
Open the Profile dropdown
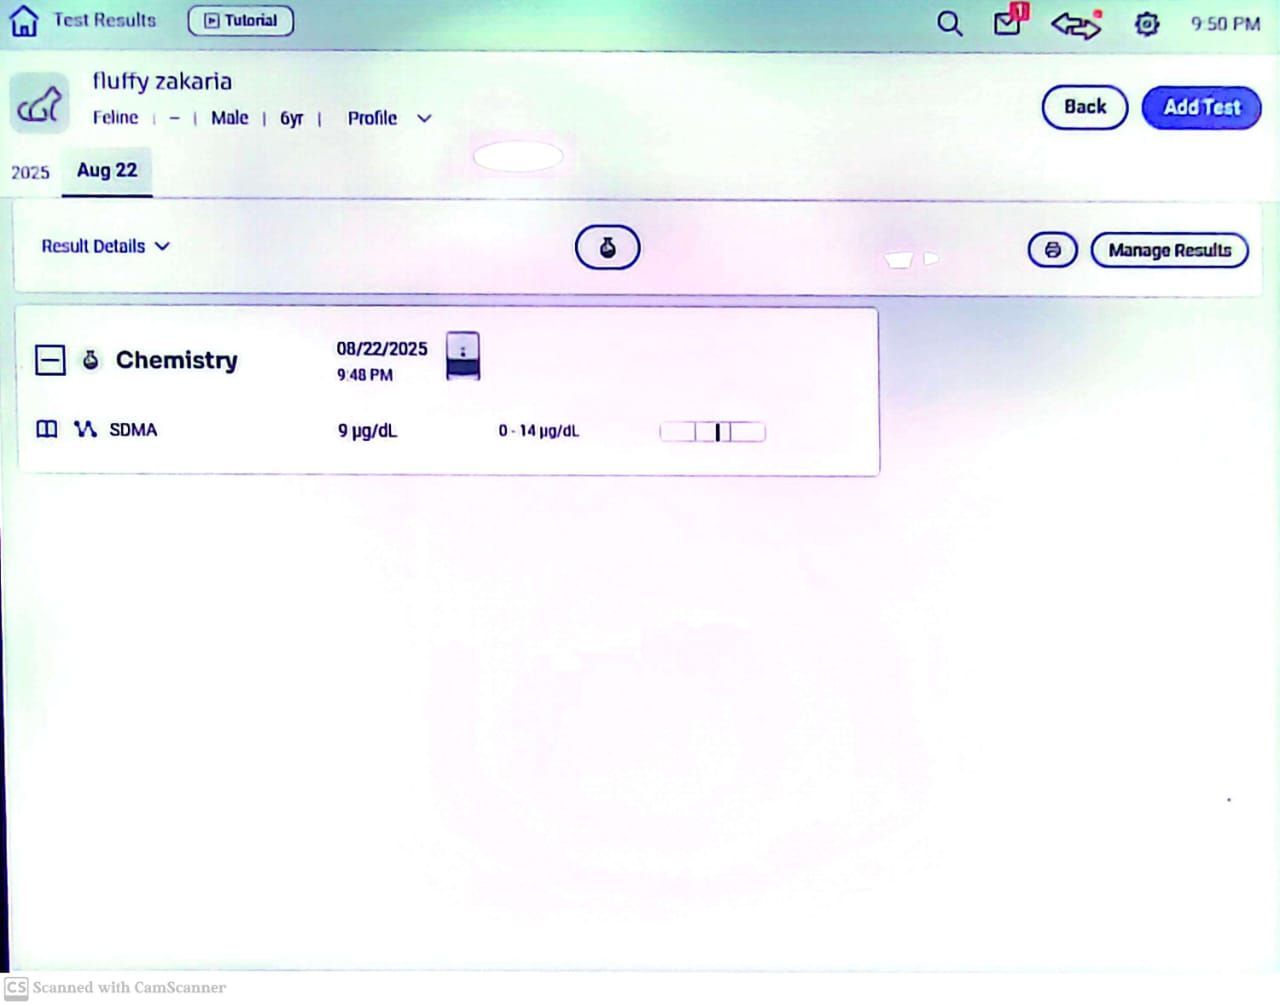point(389,118)
